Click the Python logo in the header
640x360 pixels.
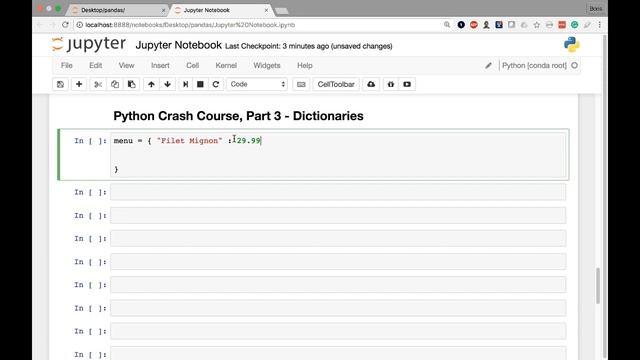tap(571, 44)
